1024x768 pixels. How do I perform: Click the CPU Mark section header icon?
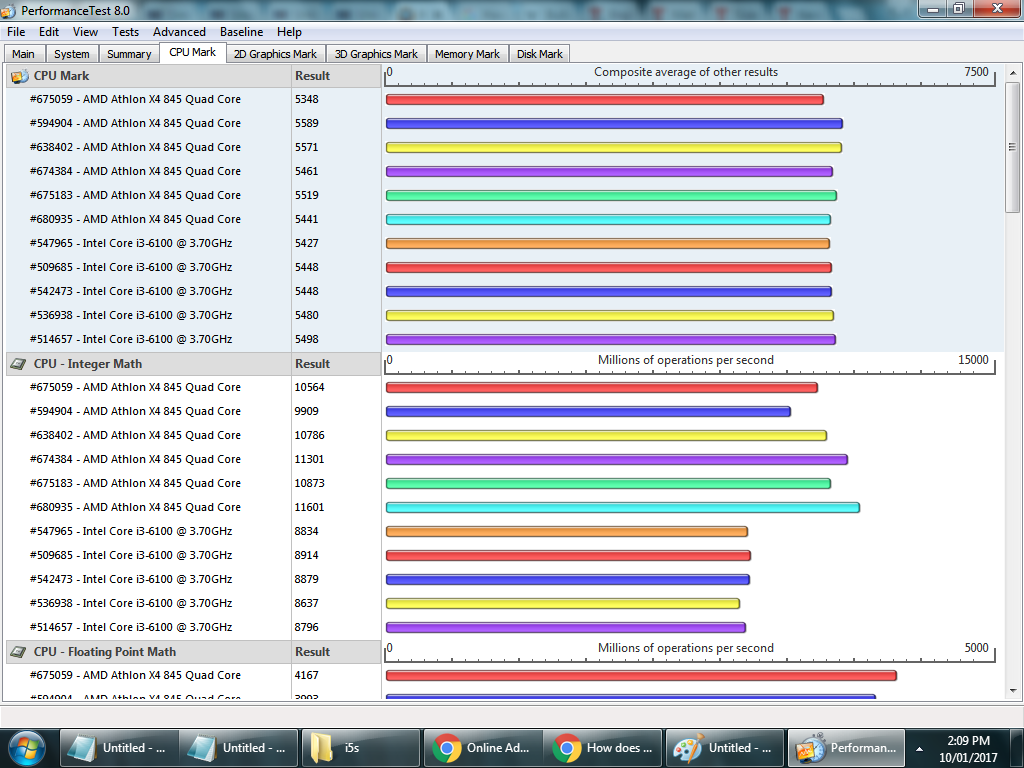tap(20, 76)
